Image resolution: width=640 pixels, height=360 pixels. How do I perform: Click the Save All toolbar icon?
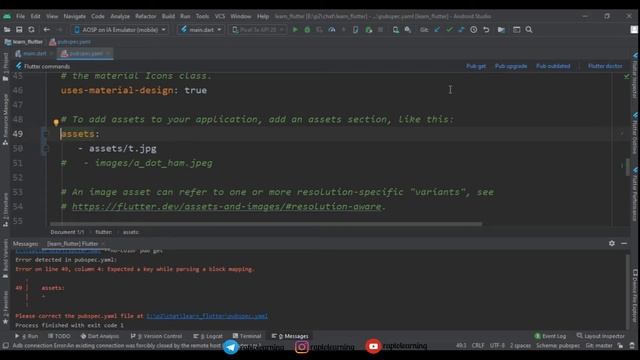[19, 30]
